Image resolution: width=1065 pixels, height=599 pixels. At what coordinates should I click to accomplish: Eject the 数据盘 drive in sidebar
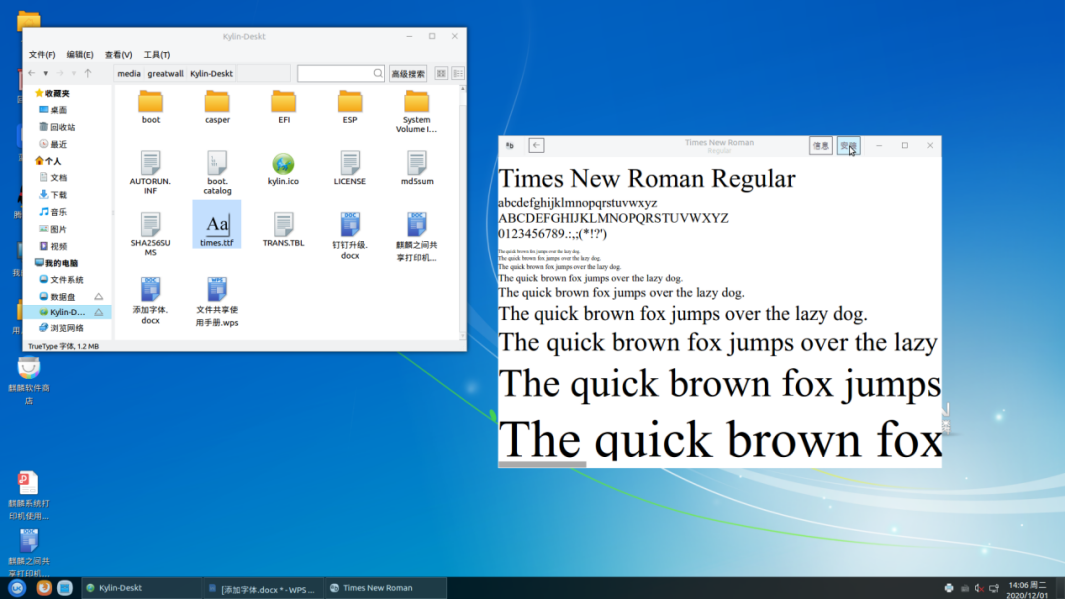click(x=99, y=297)
